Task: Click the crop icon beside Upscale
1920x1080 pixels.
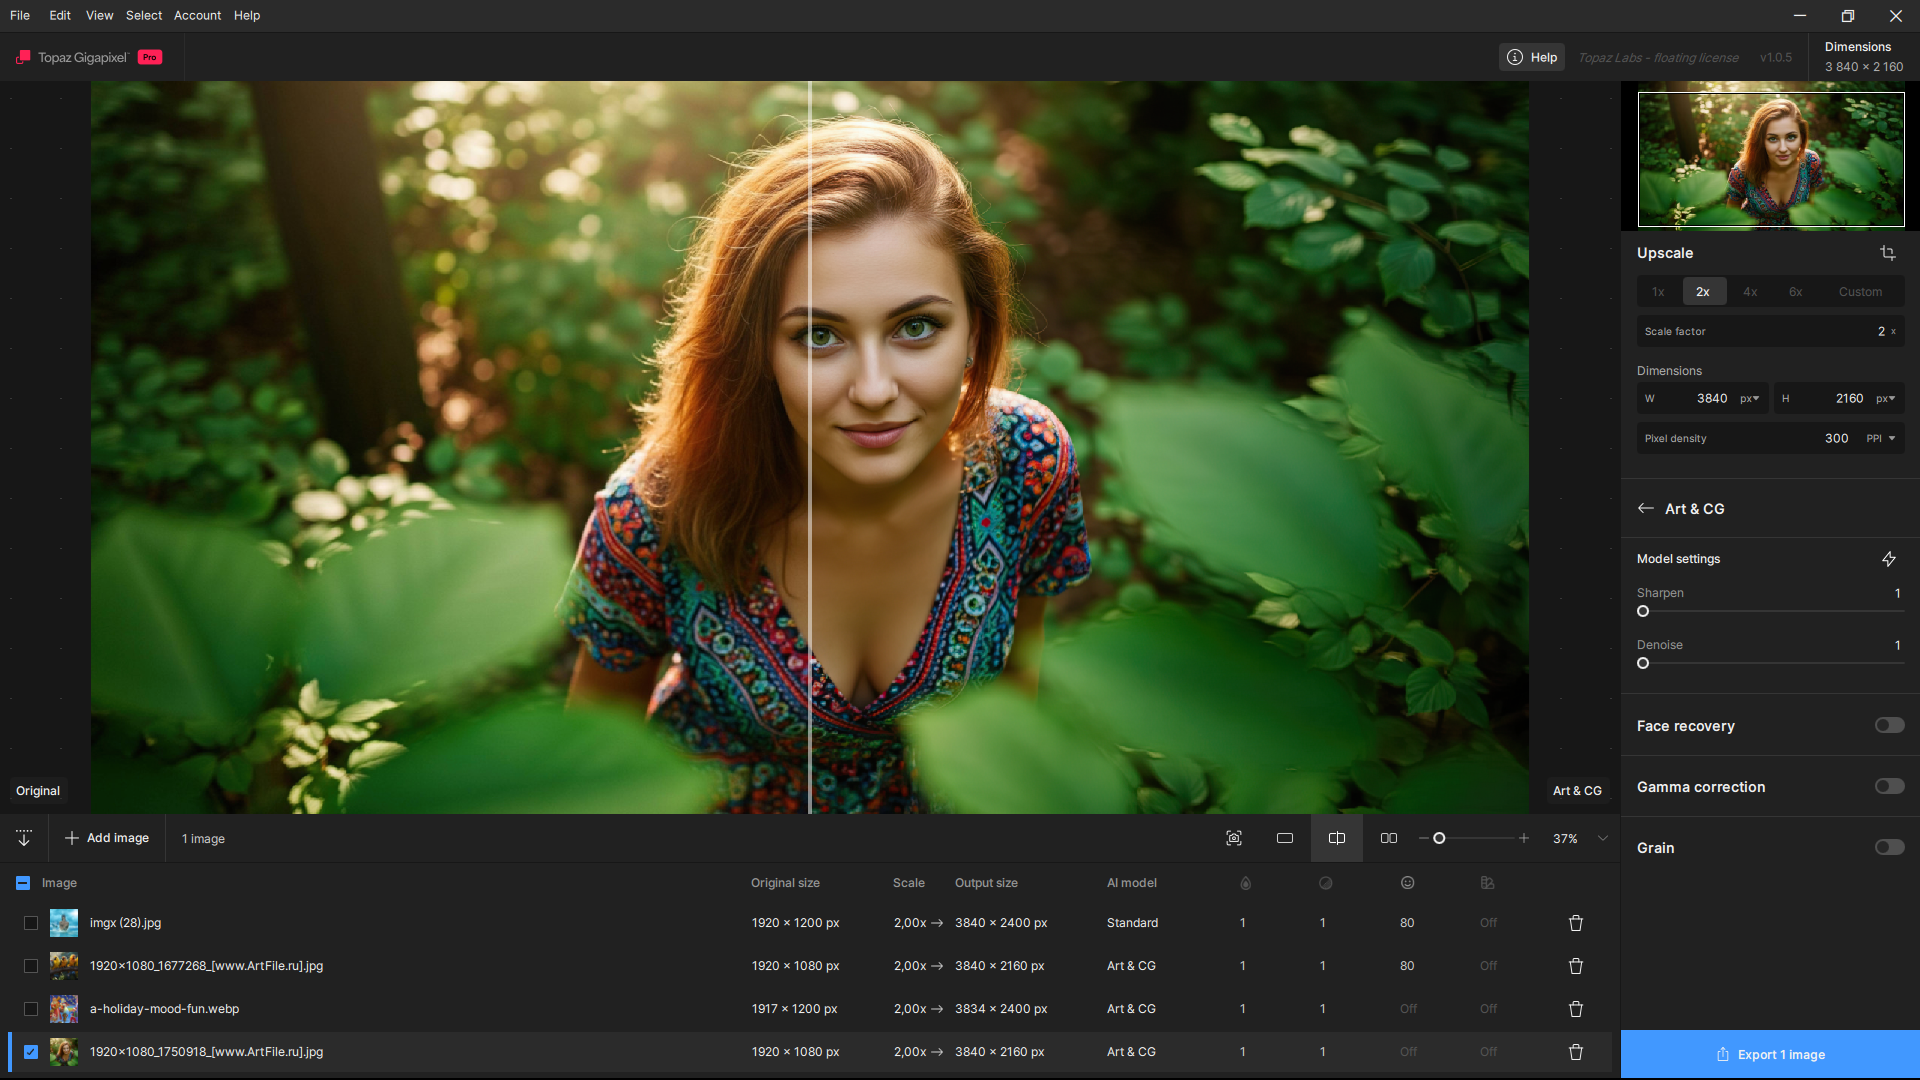Action: click(1887, 253)
